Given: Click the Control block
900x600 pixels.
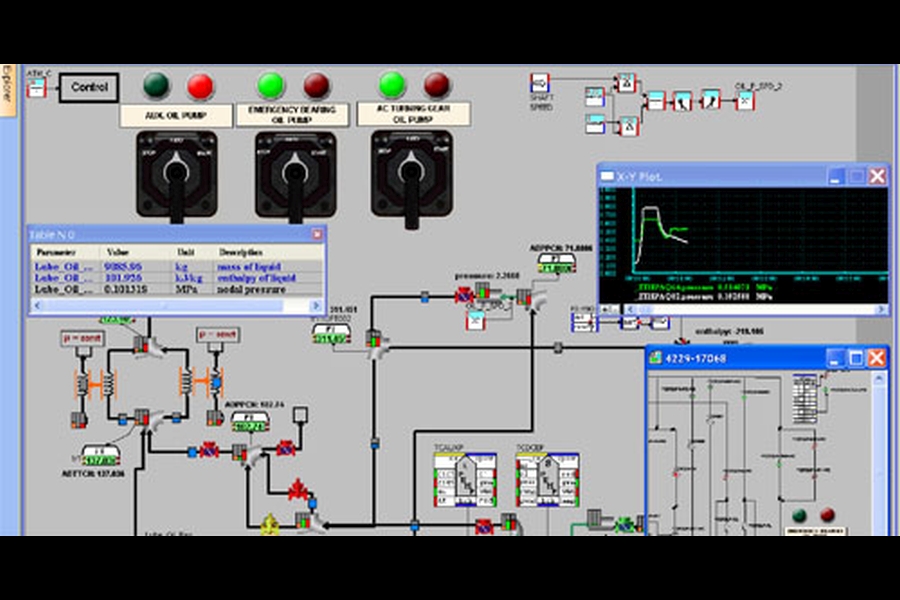Looking at the screenshot, I should 89,87.
